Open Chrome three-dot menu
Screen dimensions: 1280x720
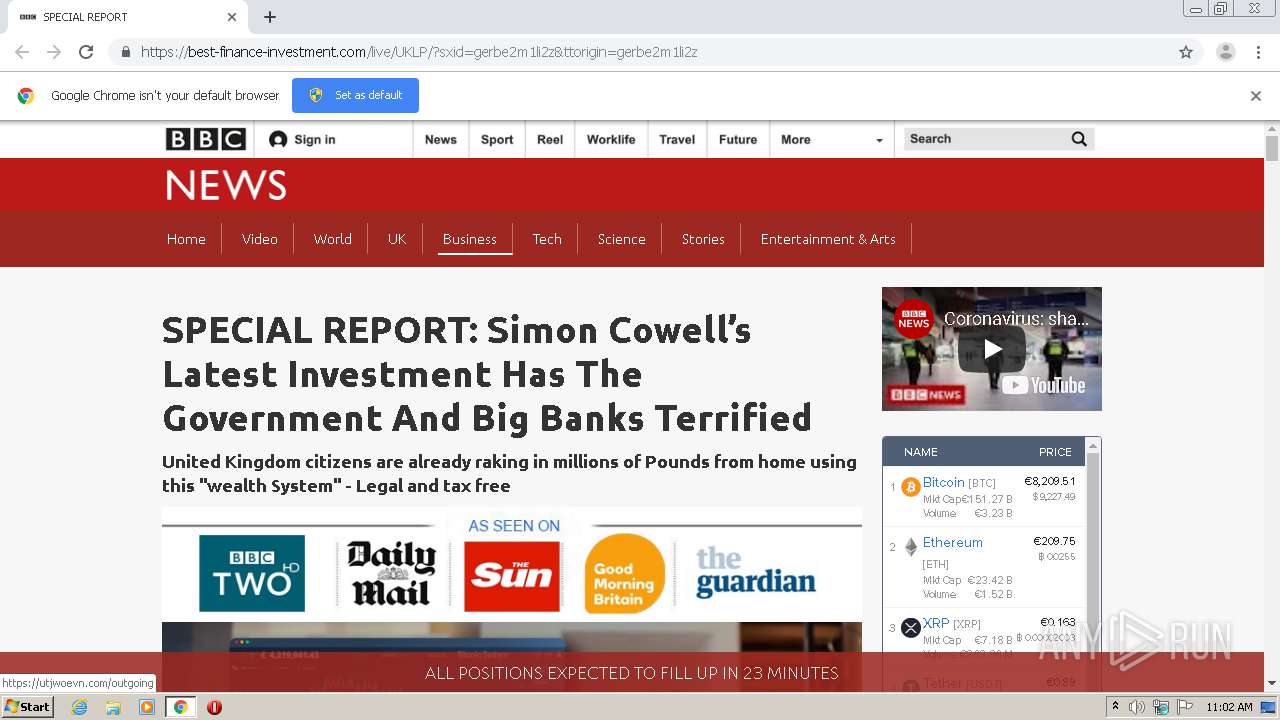(x=1258, y=52)
